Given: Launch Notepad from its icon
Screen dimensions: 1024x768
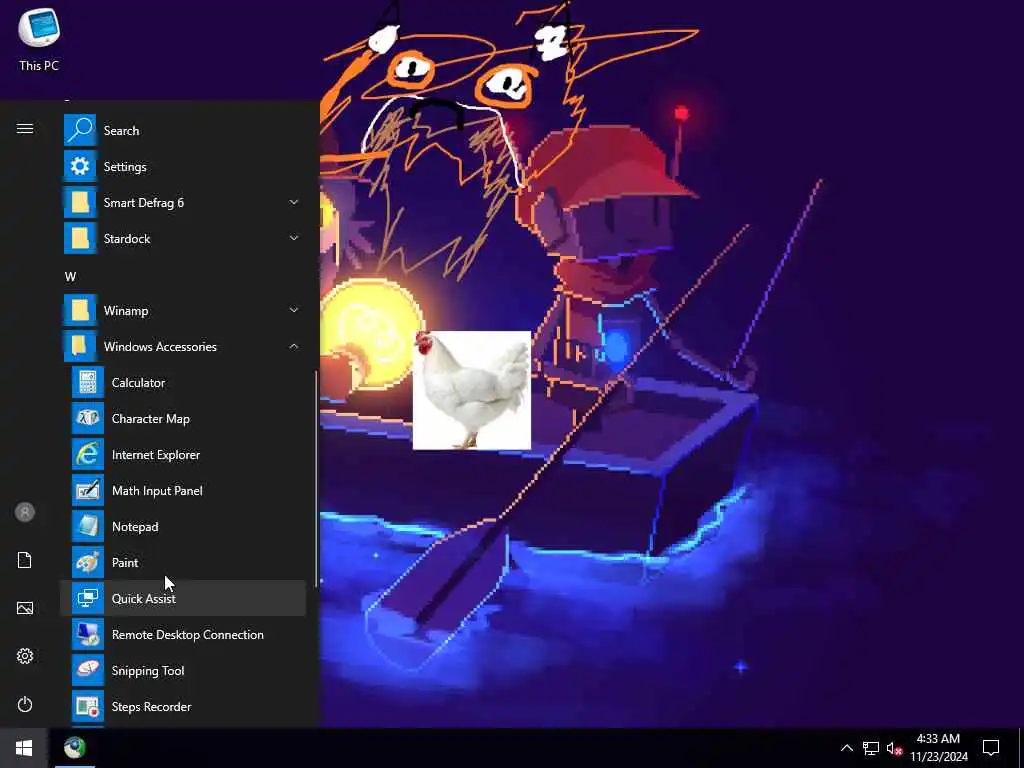Looking at the screenshot, I should [x=88, y=526].
